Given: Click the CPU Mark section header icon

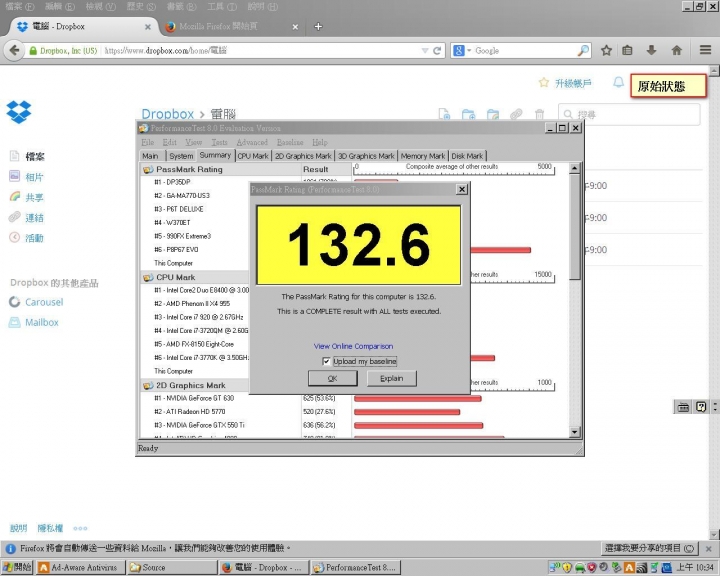Looking at the screenshot, I should 148,277.
